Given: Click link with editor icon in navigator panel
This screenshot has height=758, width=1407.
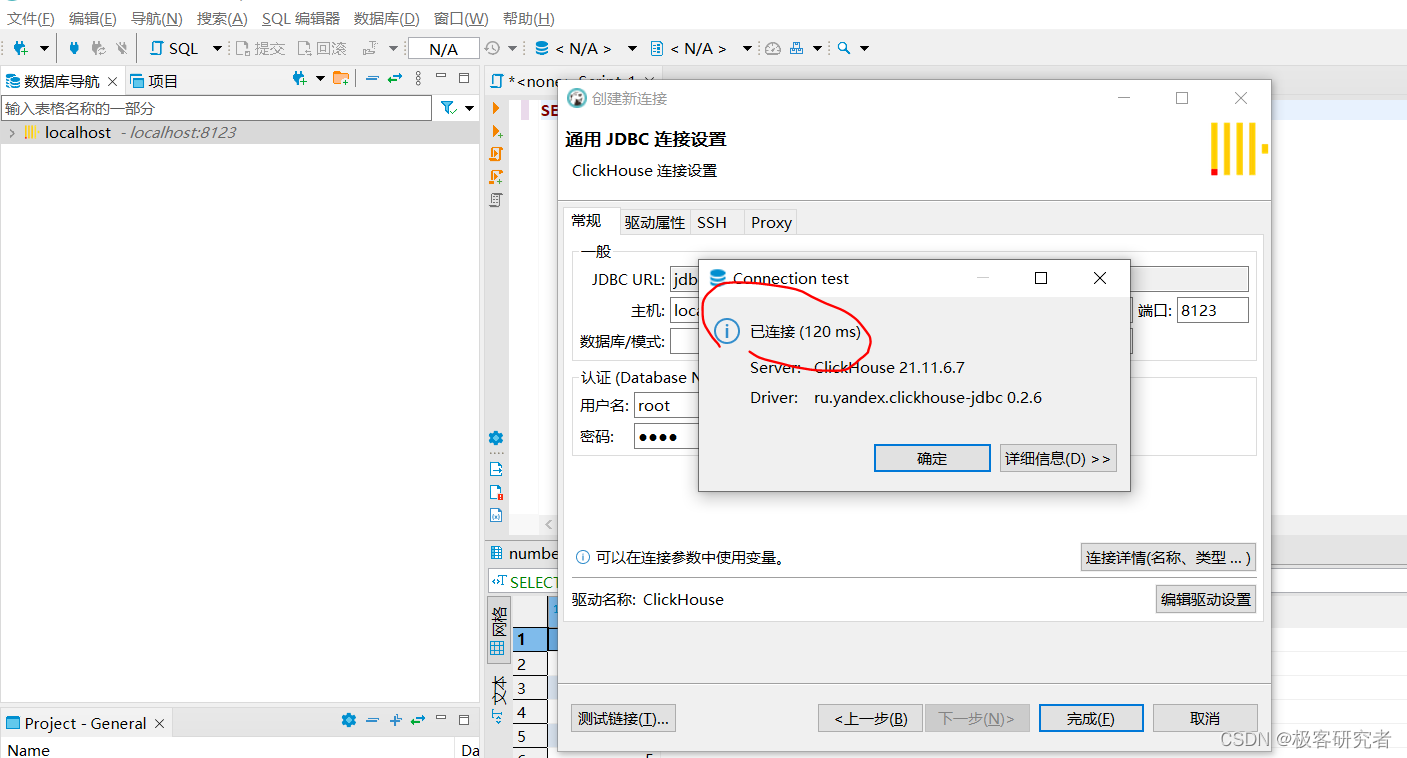Looking at the screenshot, I should click(395, 78).
